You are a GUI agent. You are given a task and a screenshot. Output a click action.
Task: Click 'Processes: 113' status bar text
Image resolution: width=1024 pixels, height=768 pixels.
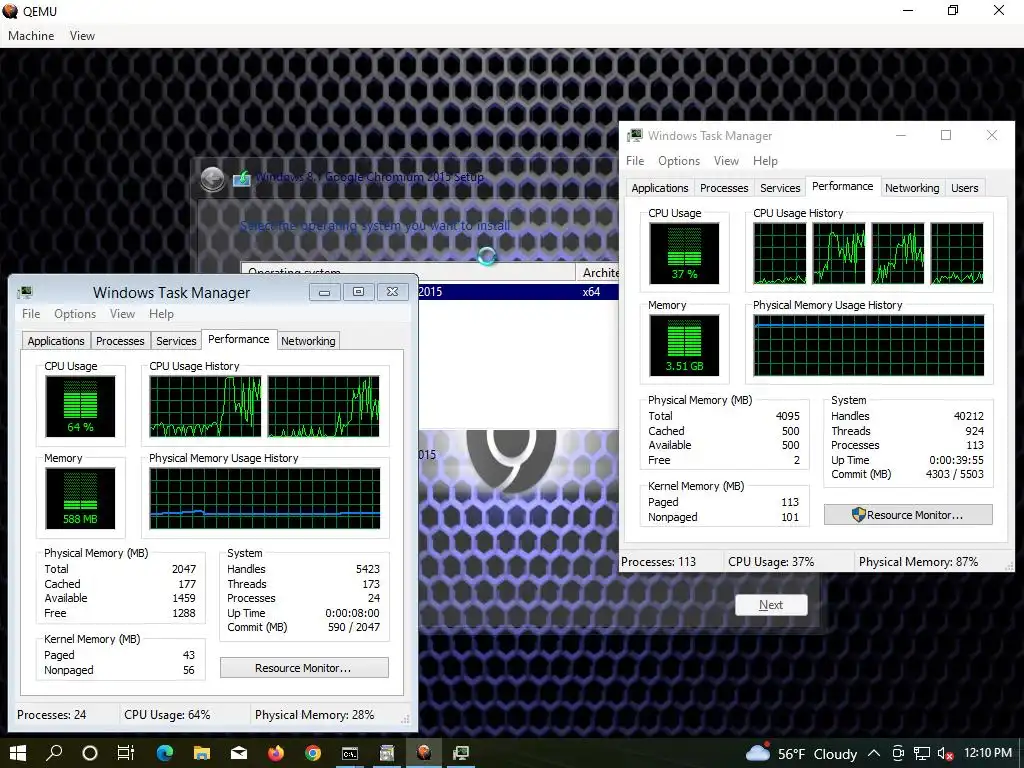click(658, 562)
